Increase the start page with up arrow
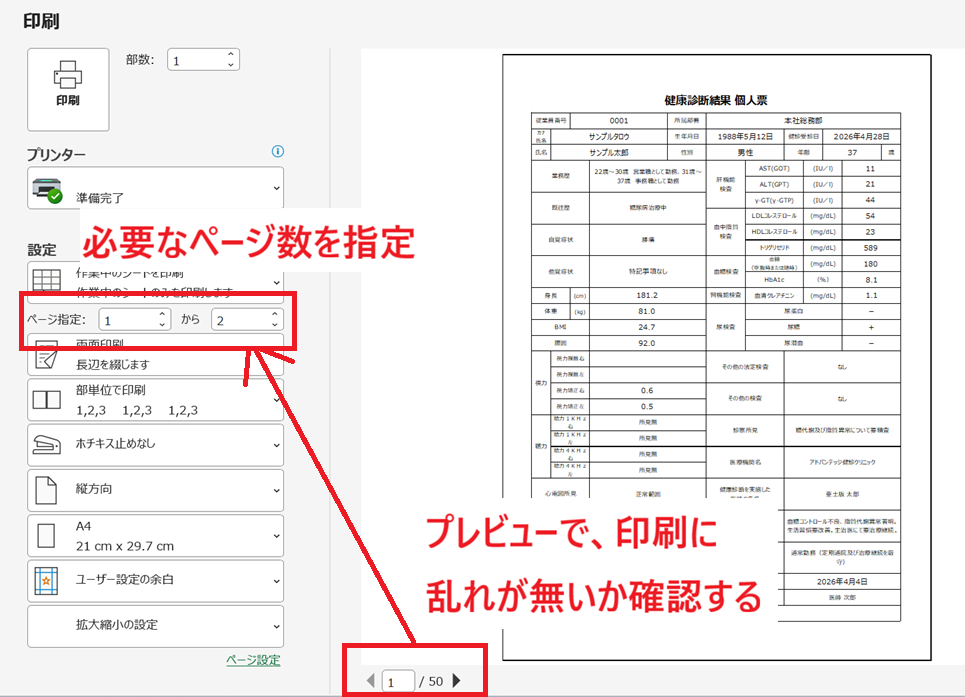965x697 pixels. (x=162, y=314)
